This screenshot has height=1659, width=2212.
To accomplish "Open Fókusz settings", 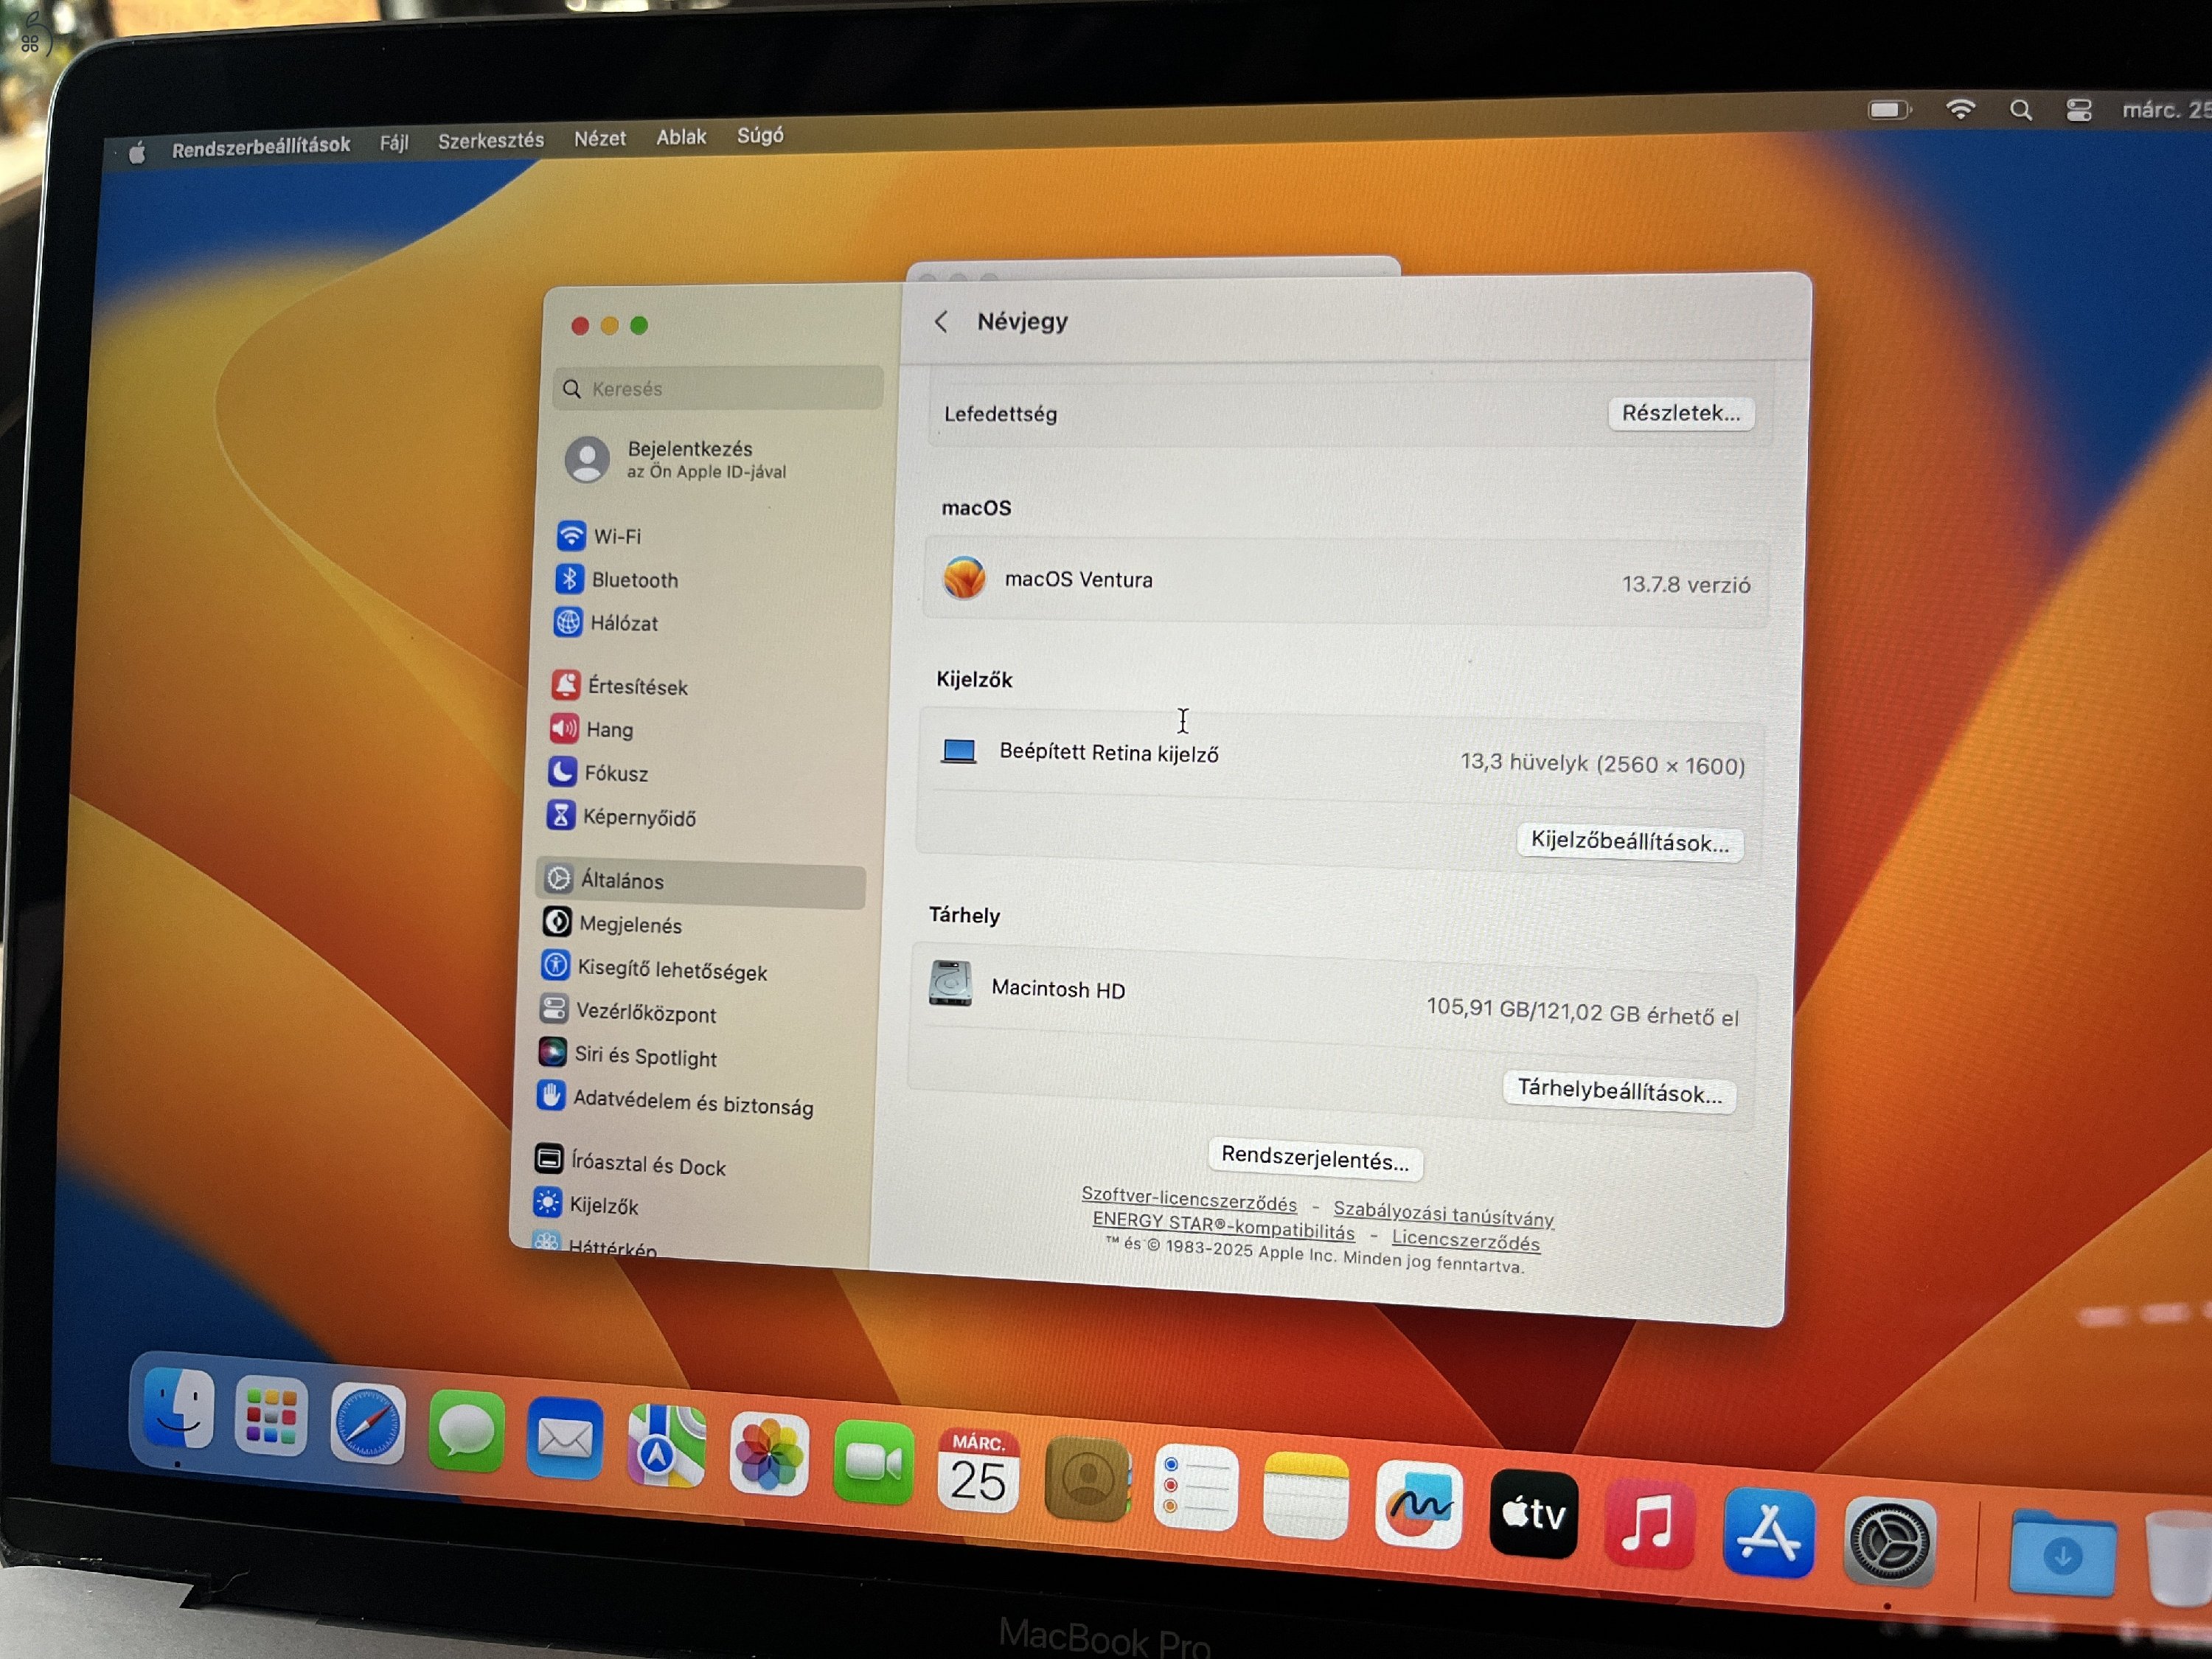I will [x=617, y=773].
